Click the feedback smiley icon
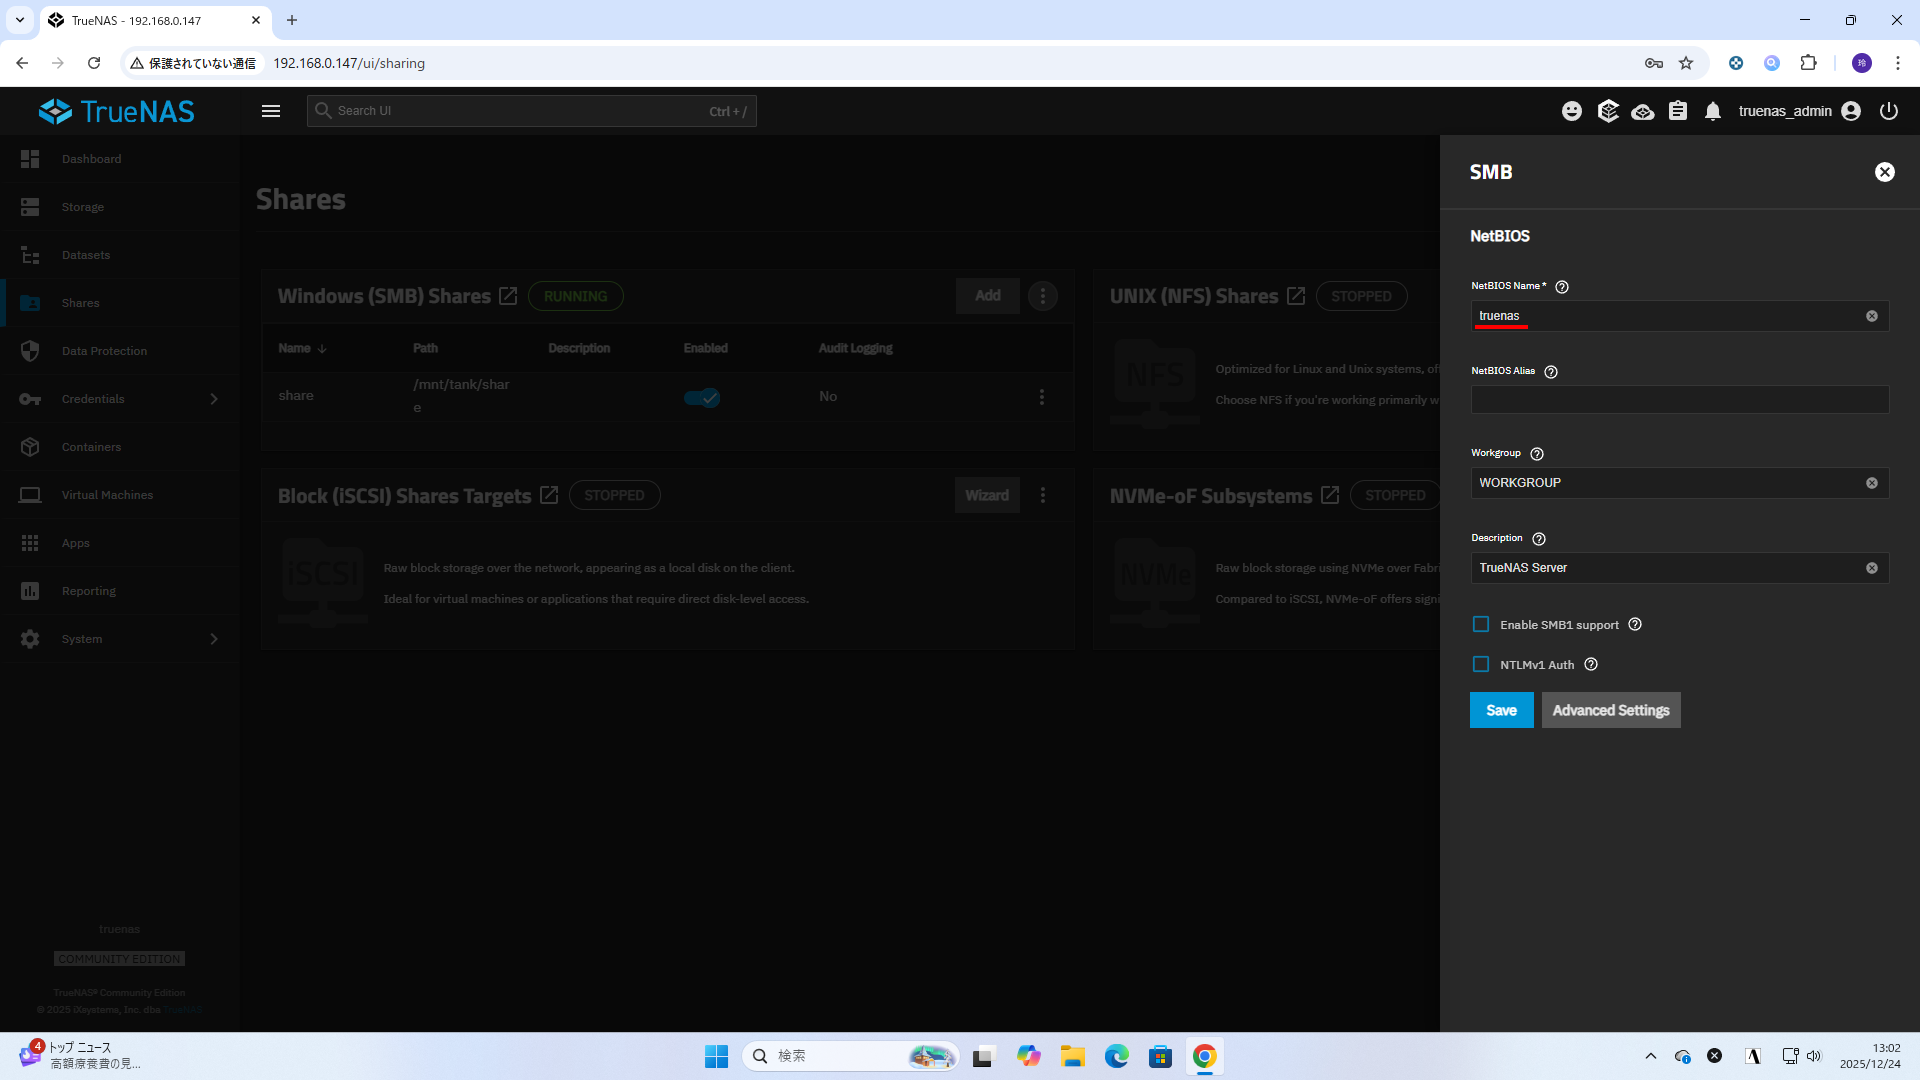 (1572, 111)
